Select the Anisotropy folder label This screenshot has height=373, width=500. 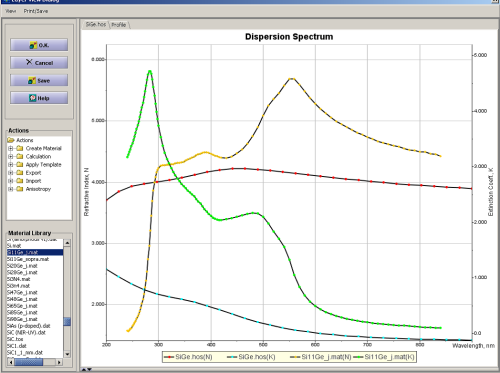[38, 189]
